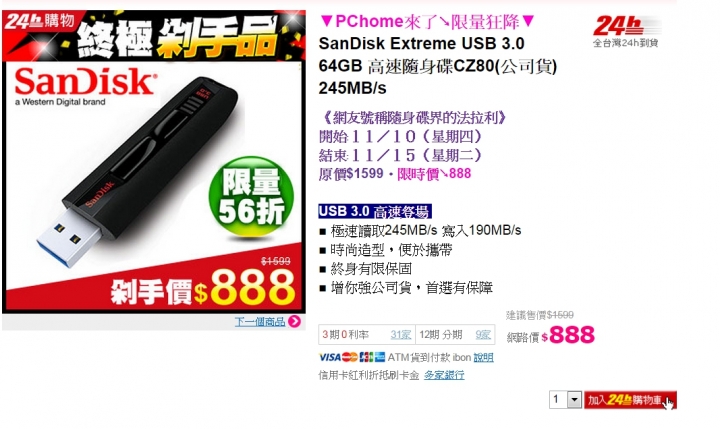Click the SanDisk USB drive product image
The height and width of the screenshot is (429, 720).
point(138,172)
